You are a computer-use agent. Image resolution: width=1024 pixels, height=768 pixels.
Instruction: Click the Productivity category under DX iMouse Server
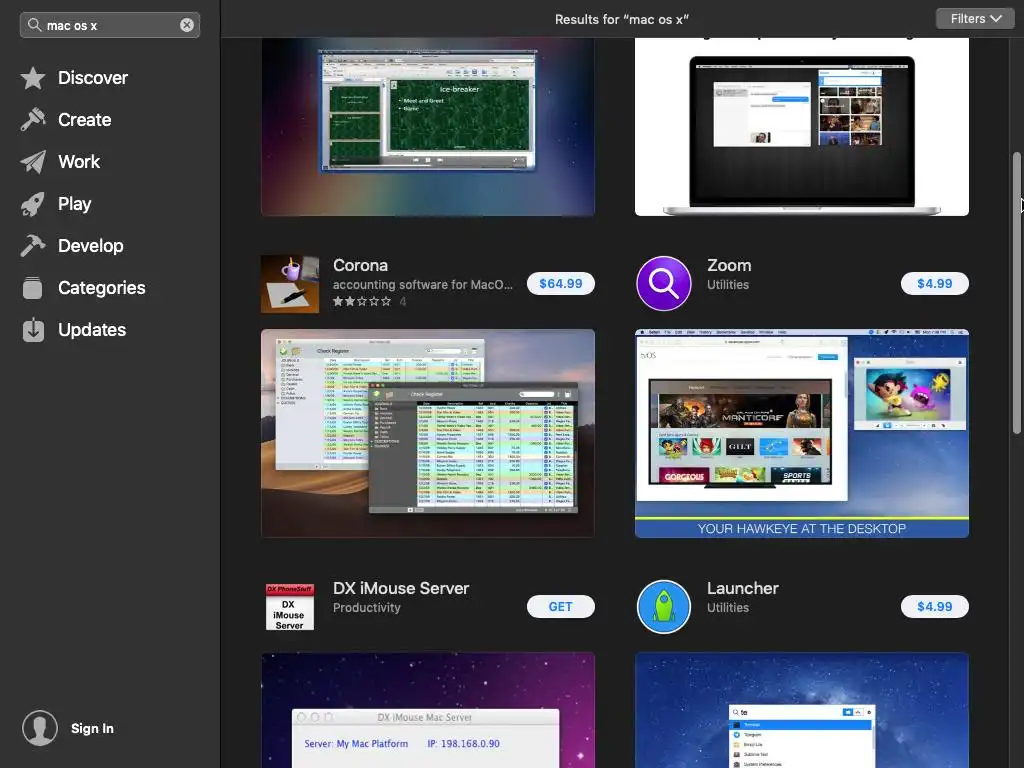click(366, 607)
